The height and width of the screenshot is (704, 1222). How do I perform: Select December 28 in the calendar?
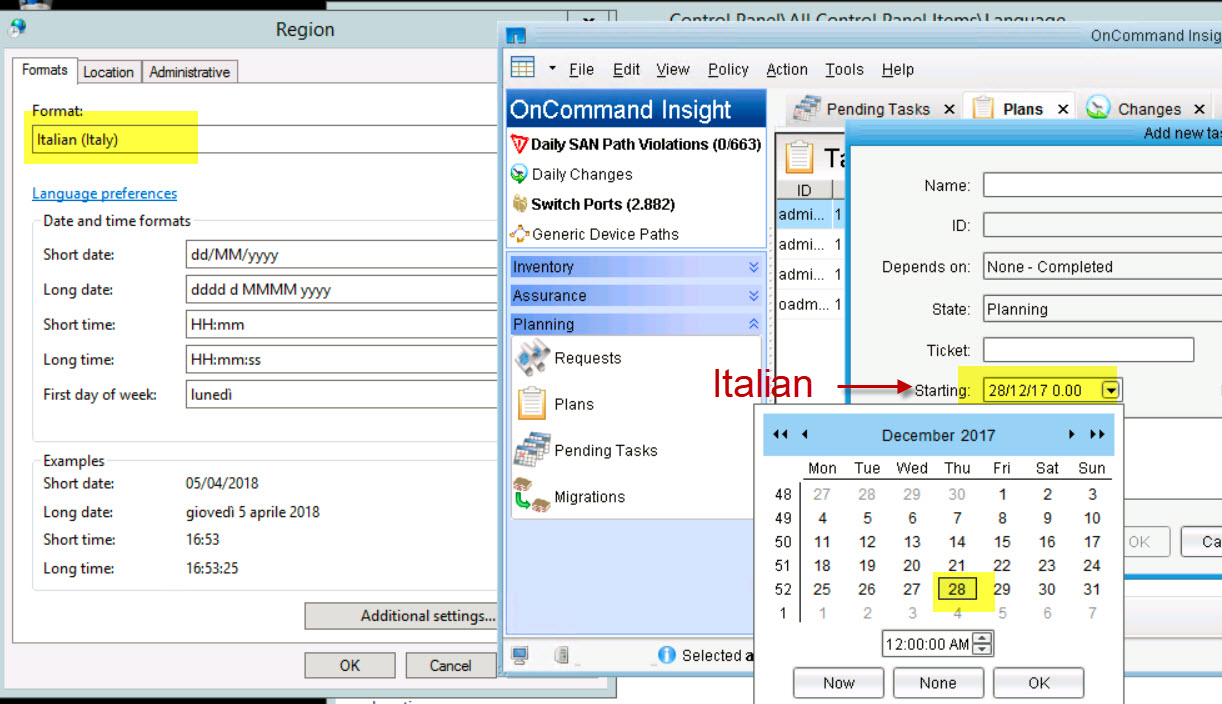957,590
